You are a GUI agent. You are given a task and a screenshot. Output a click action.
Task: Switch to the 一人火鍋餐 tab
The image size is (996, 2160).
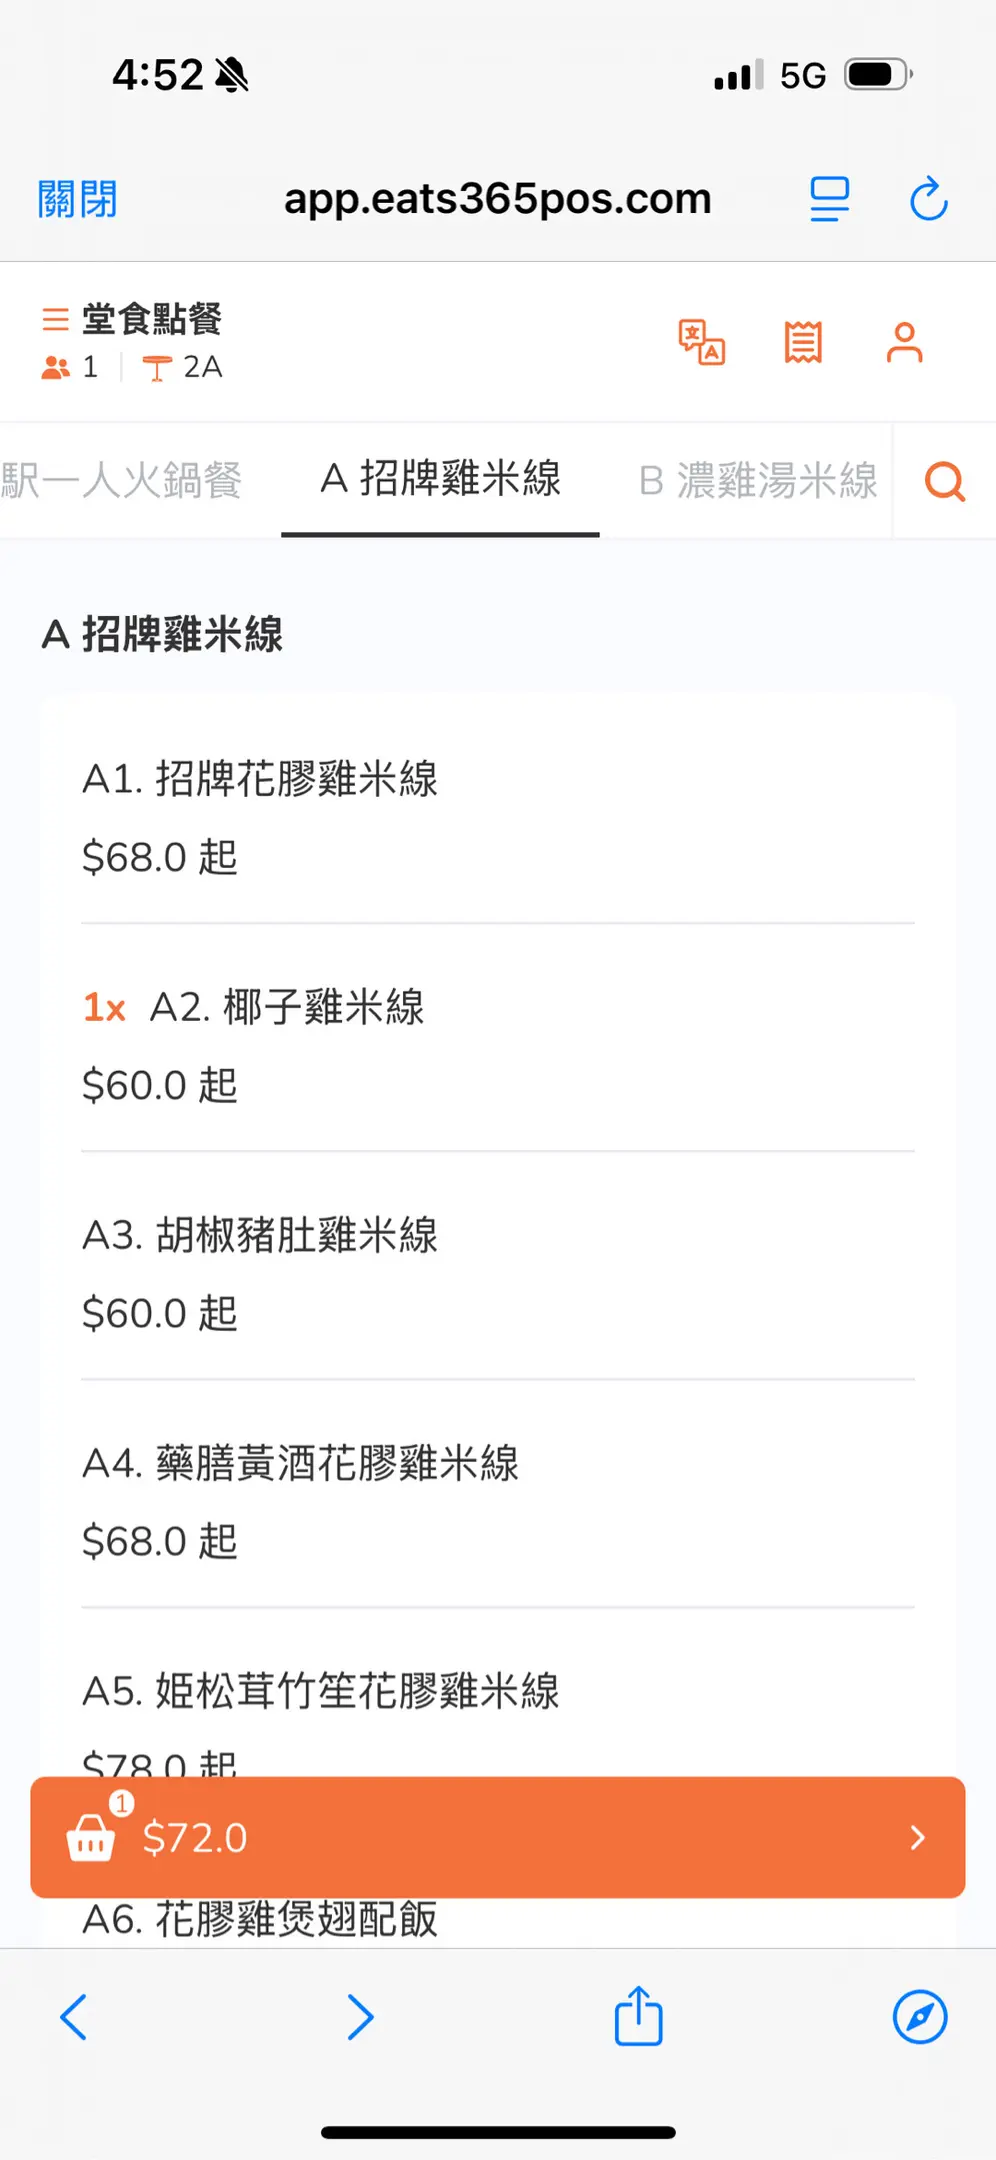pyautogui.click(x=122, y=480)
